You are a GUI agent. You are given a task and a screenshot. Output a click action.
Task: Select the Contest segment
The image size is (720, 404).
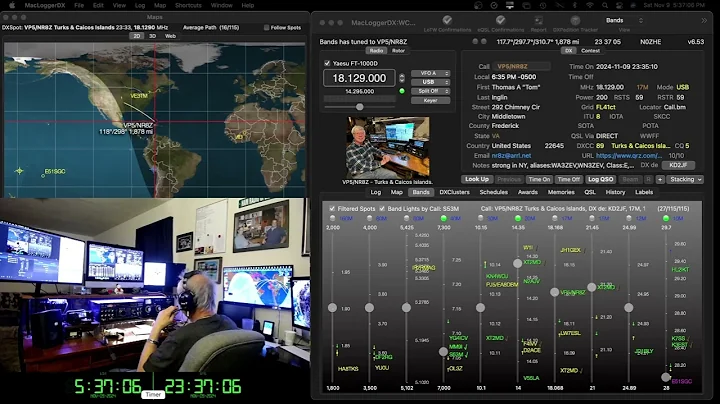[590, 50]
